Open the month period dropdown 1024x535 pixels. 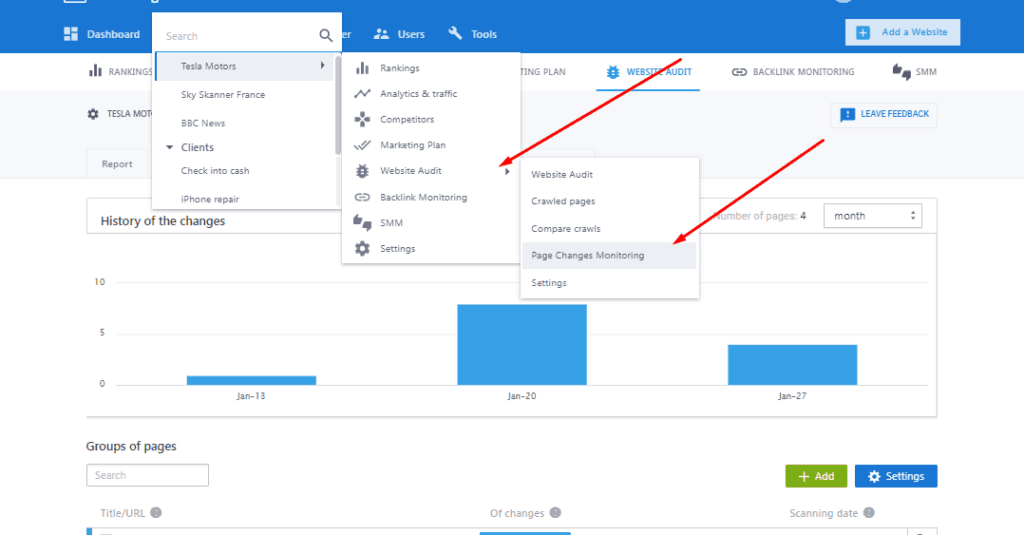click(872, 216)
